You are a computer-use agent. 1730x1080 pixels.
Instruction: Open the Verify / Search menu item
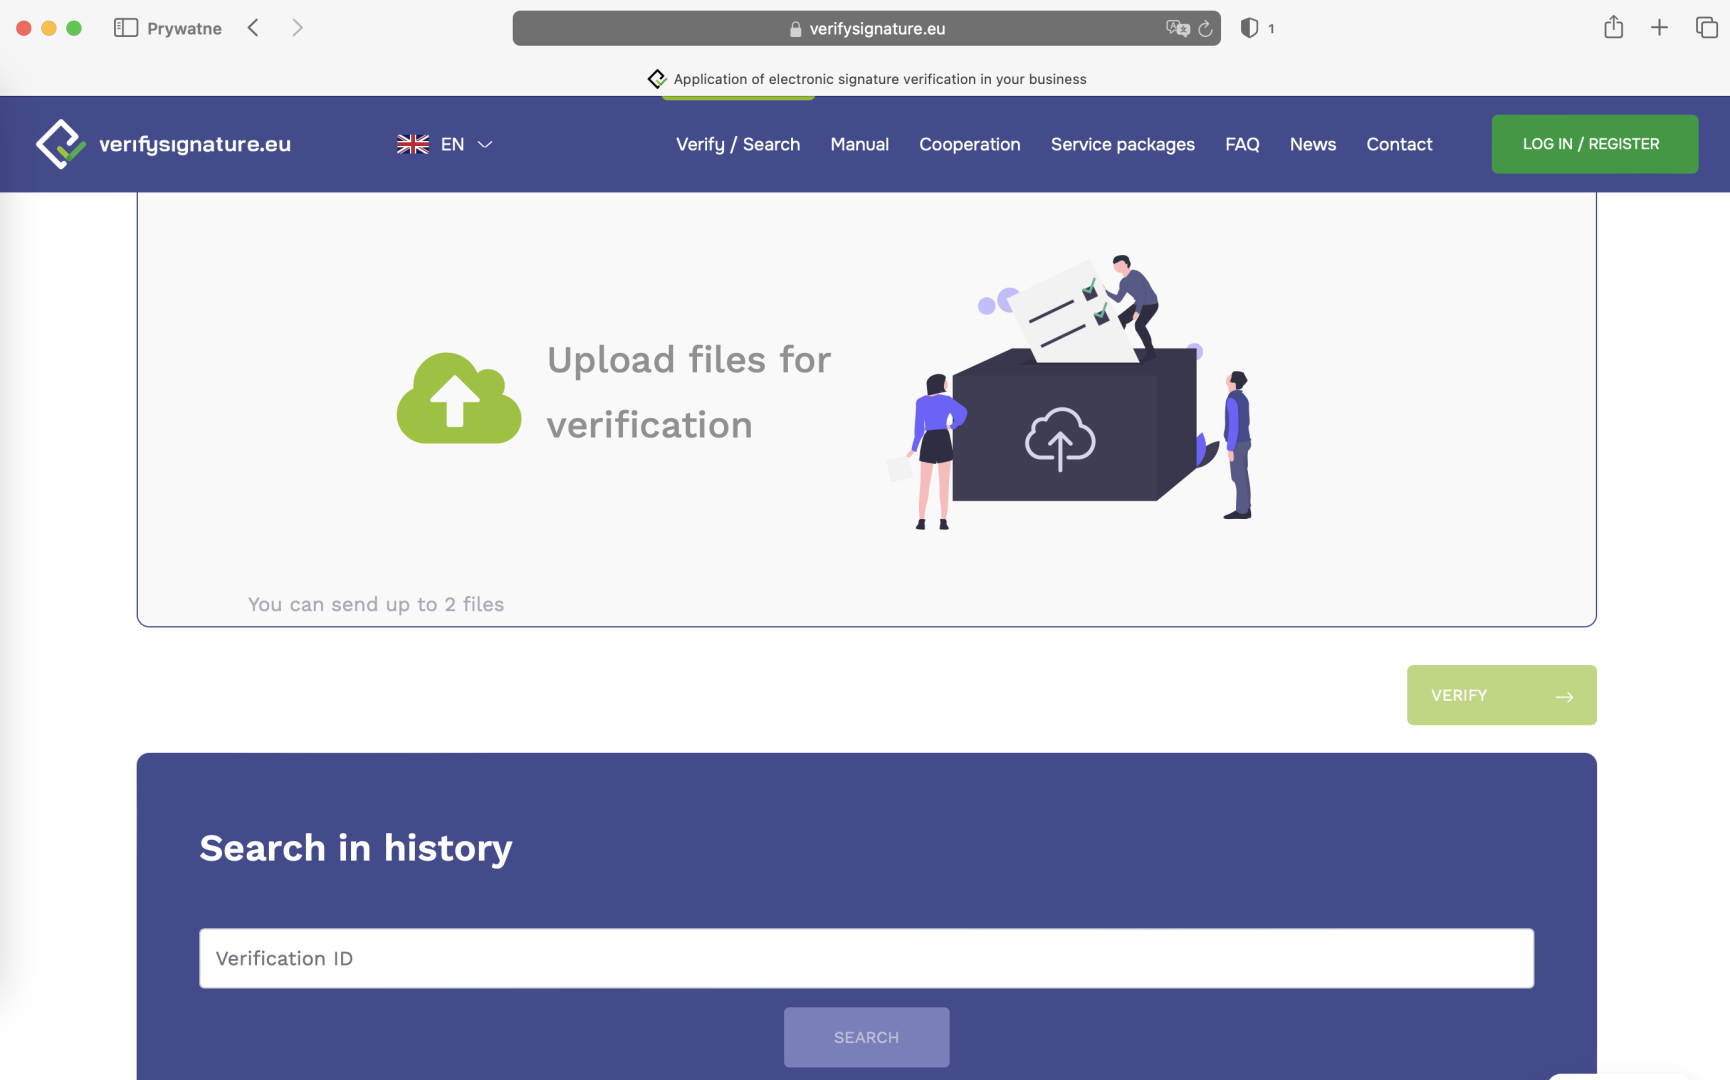[x=737, y=144]
